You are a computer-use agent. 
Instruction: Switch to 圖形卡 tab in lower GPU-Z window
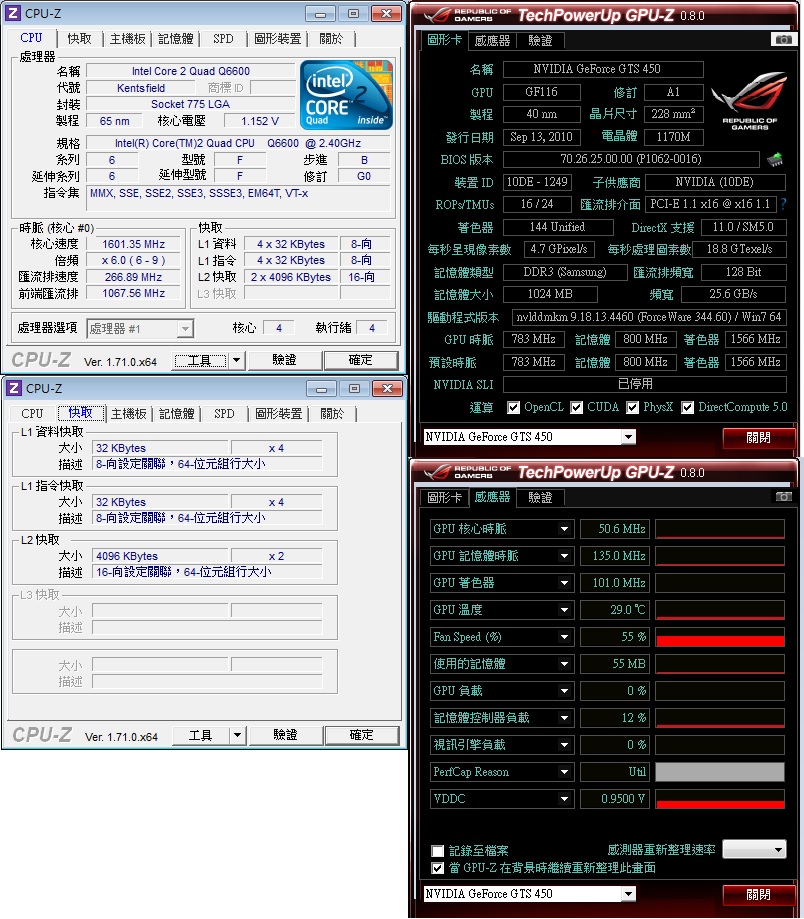[444, 498]
